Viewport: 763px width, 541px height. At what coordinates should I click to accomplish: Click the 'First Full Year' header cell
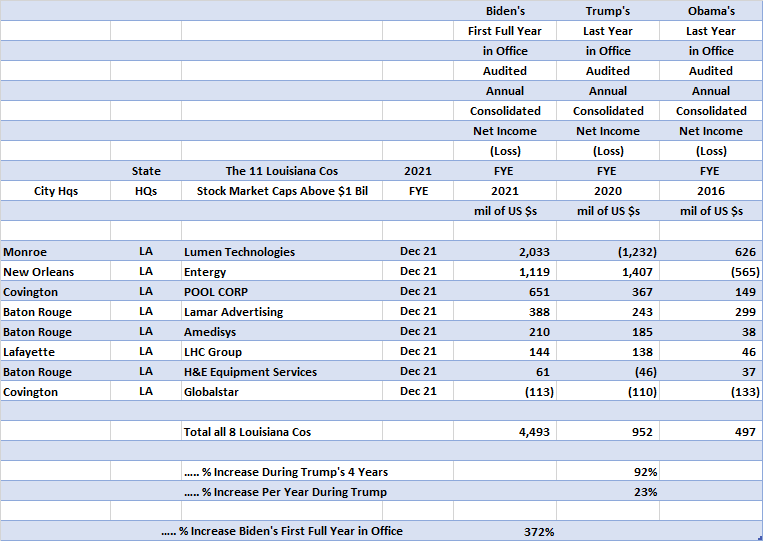coord(505,31)
